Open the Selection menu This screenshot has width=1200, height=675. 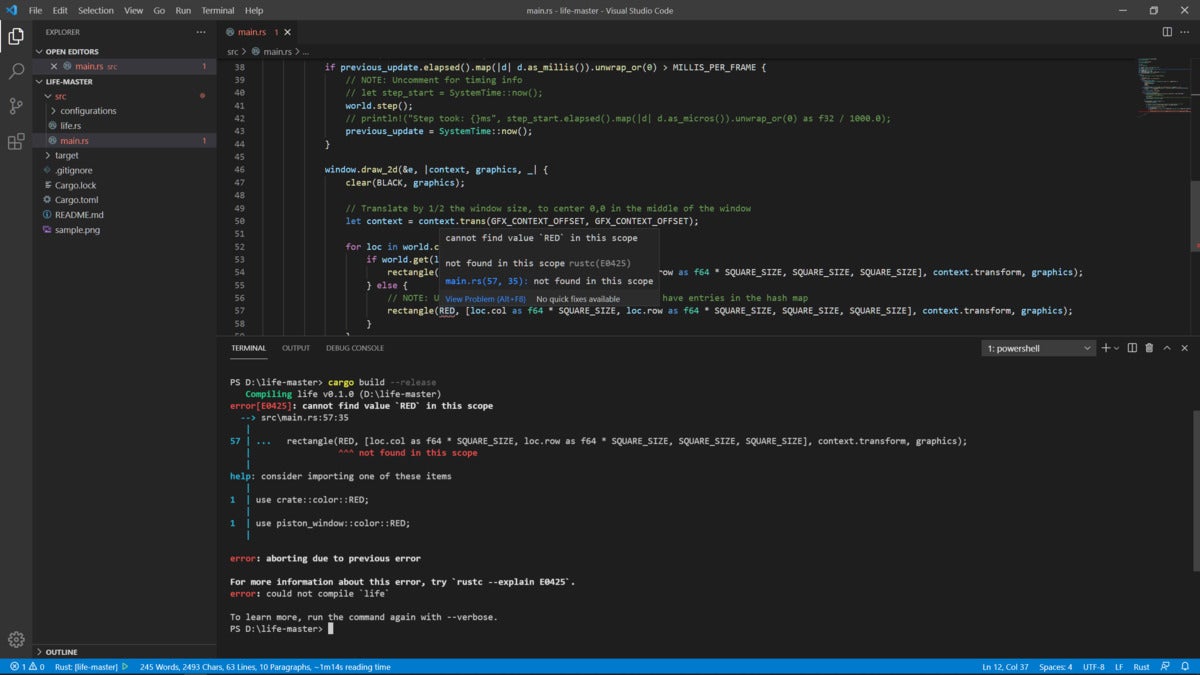(96, 10)
